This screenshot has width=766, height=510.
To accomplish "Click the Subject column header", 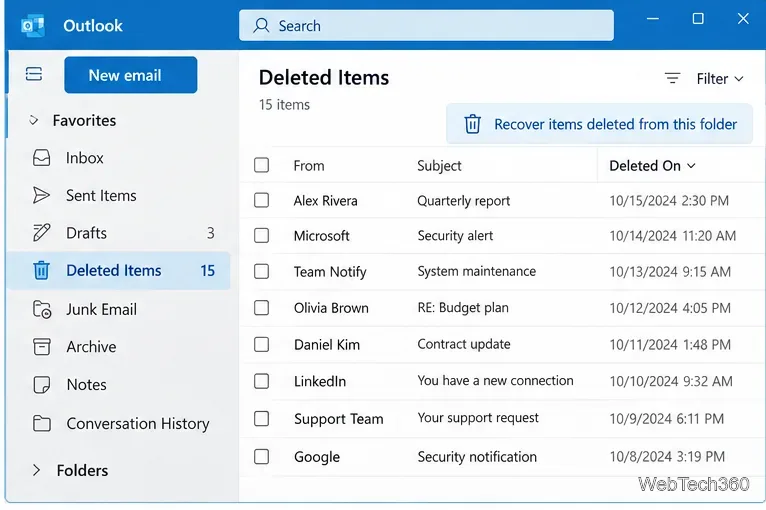I will tap(439, 166).
